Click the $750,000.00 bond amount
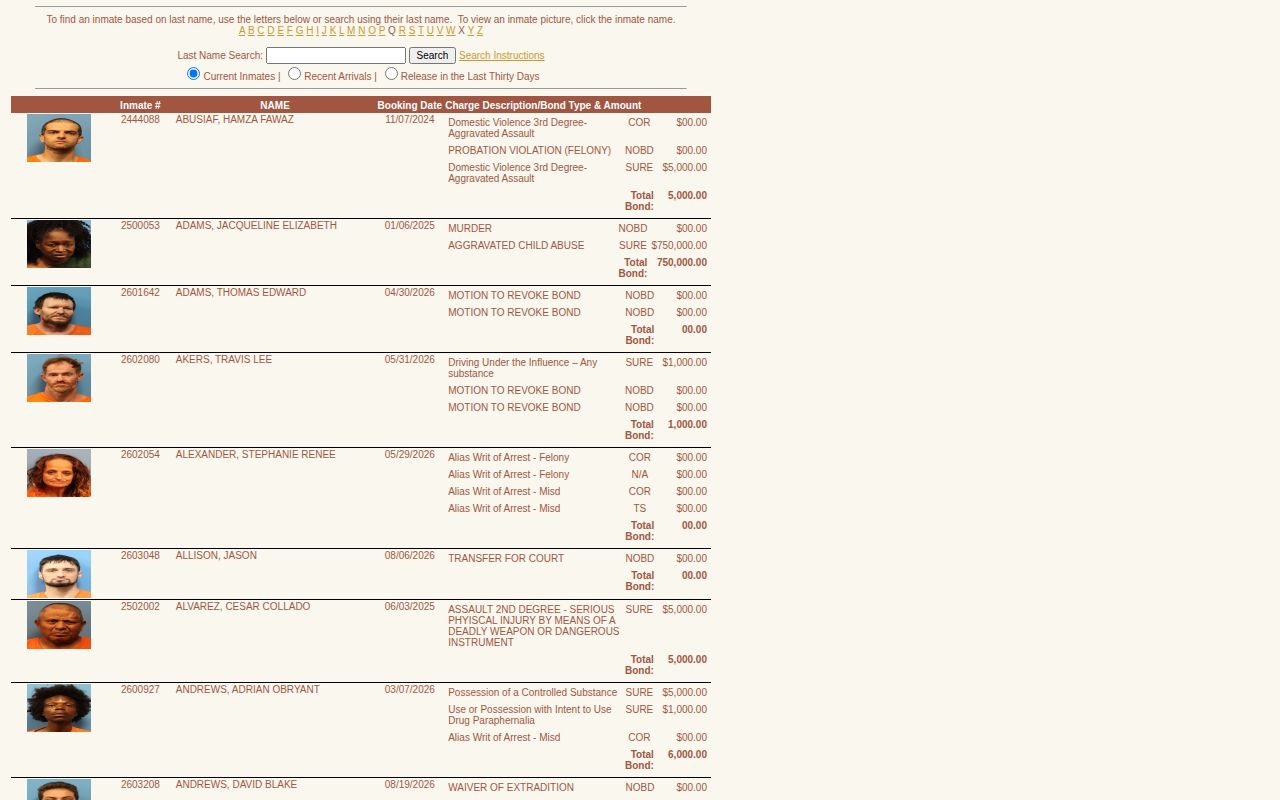Image resolution: width=1280 pixels, height=800 pixels. point(679,246)
